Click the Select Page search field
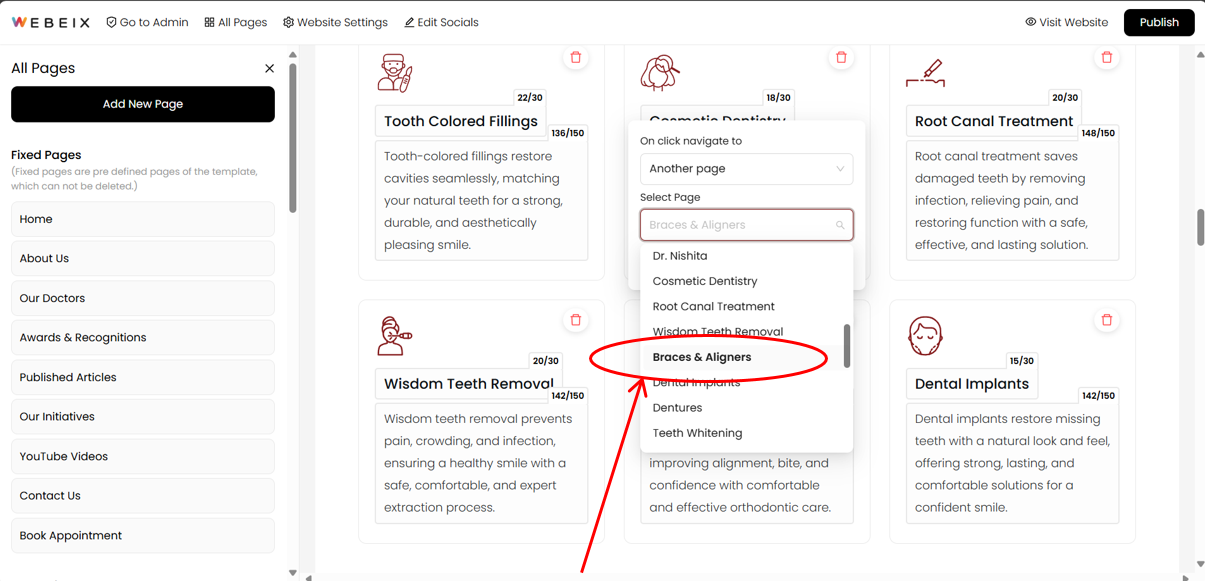This screenshot has width=1205, height=581. tap(746, 225)
